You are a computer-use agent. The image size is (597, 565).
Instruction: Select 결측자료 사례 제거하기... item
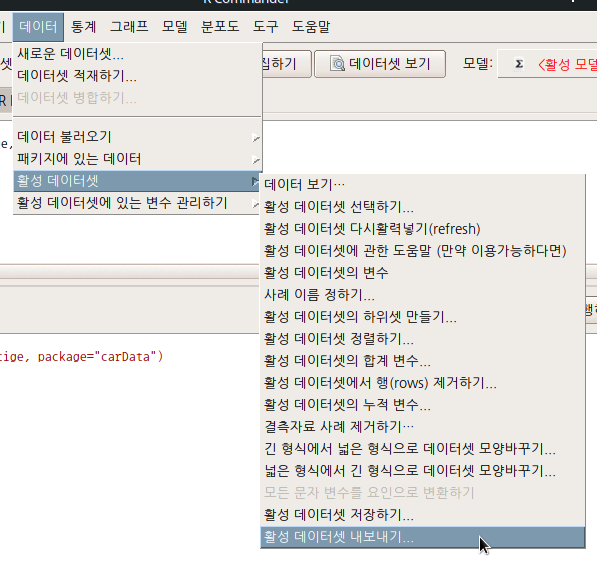coord(423,427)
